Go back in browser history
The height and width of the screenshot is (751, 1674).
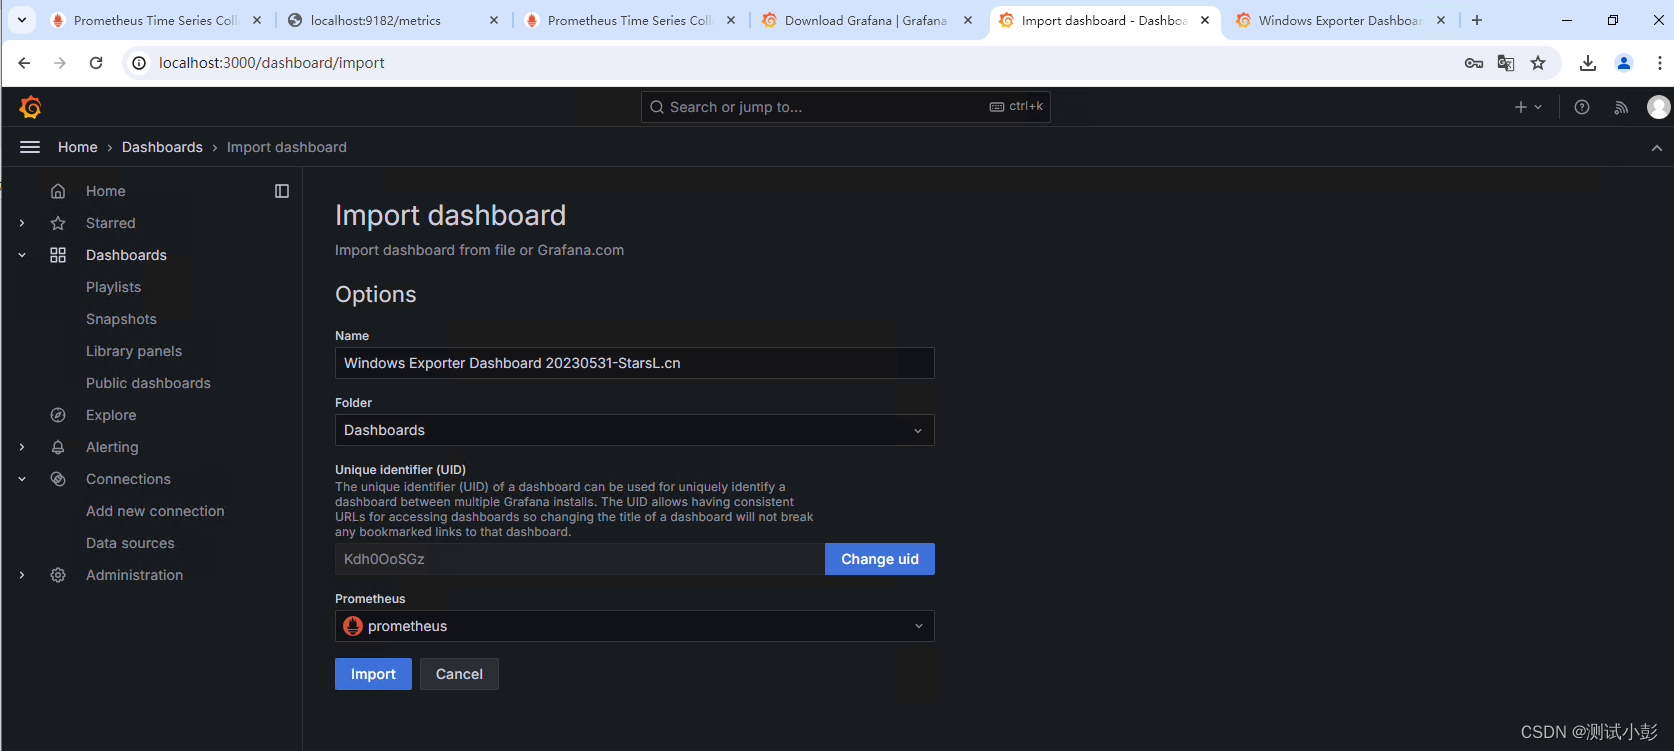coord(24,63)
